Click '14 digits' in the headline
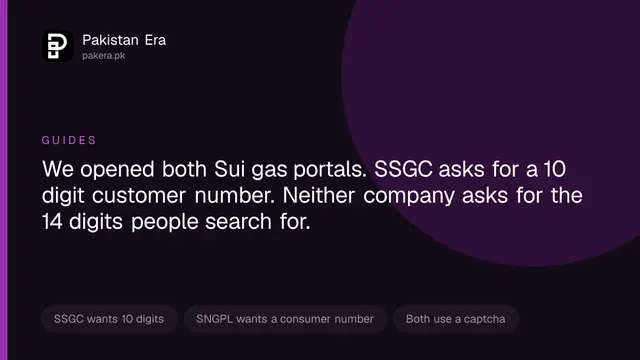 pyautogui.click(x=82, y=222)
